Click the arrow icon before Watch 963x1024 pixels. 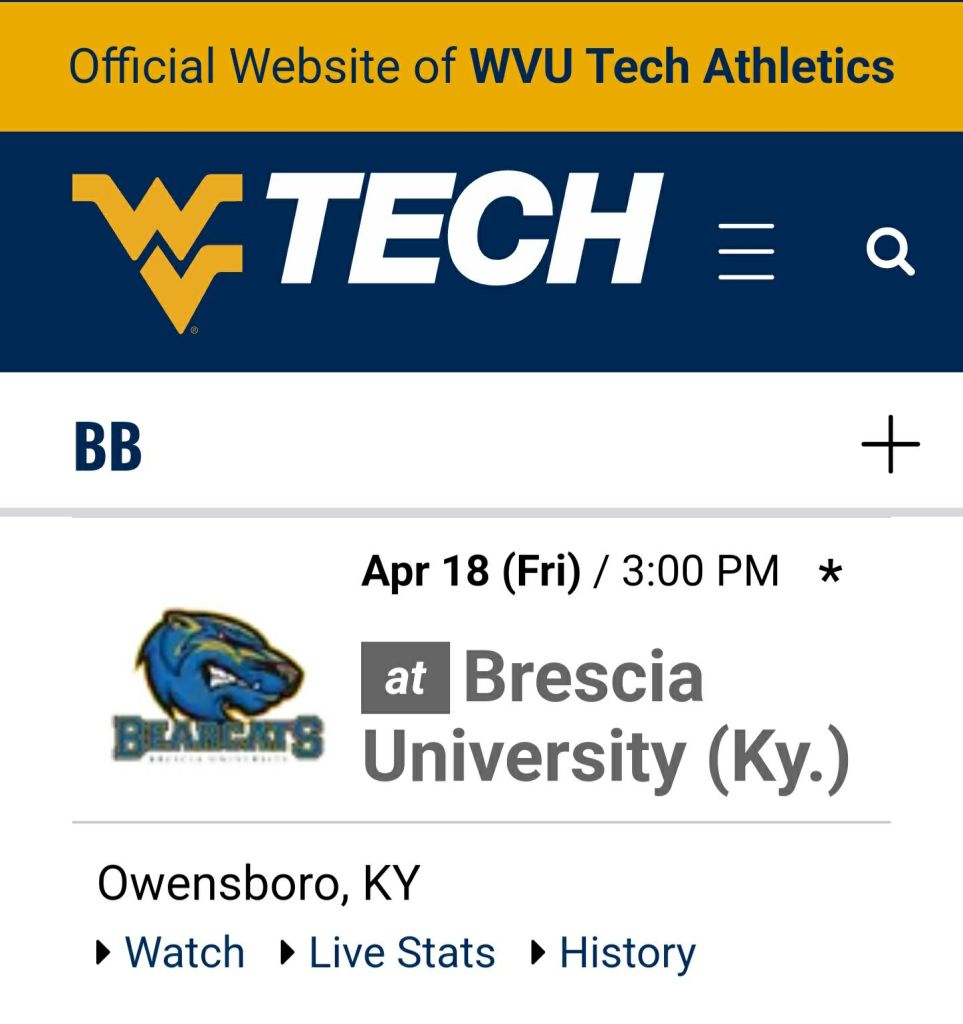pos(104,953)
